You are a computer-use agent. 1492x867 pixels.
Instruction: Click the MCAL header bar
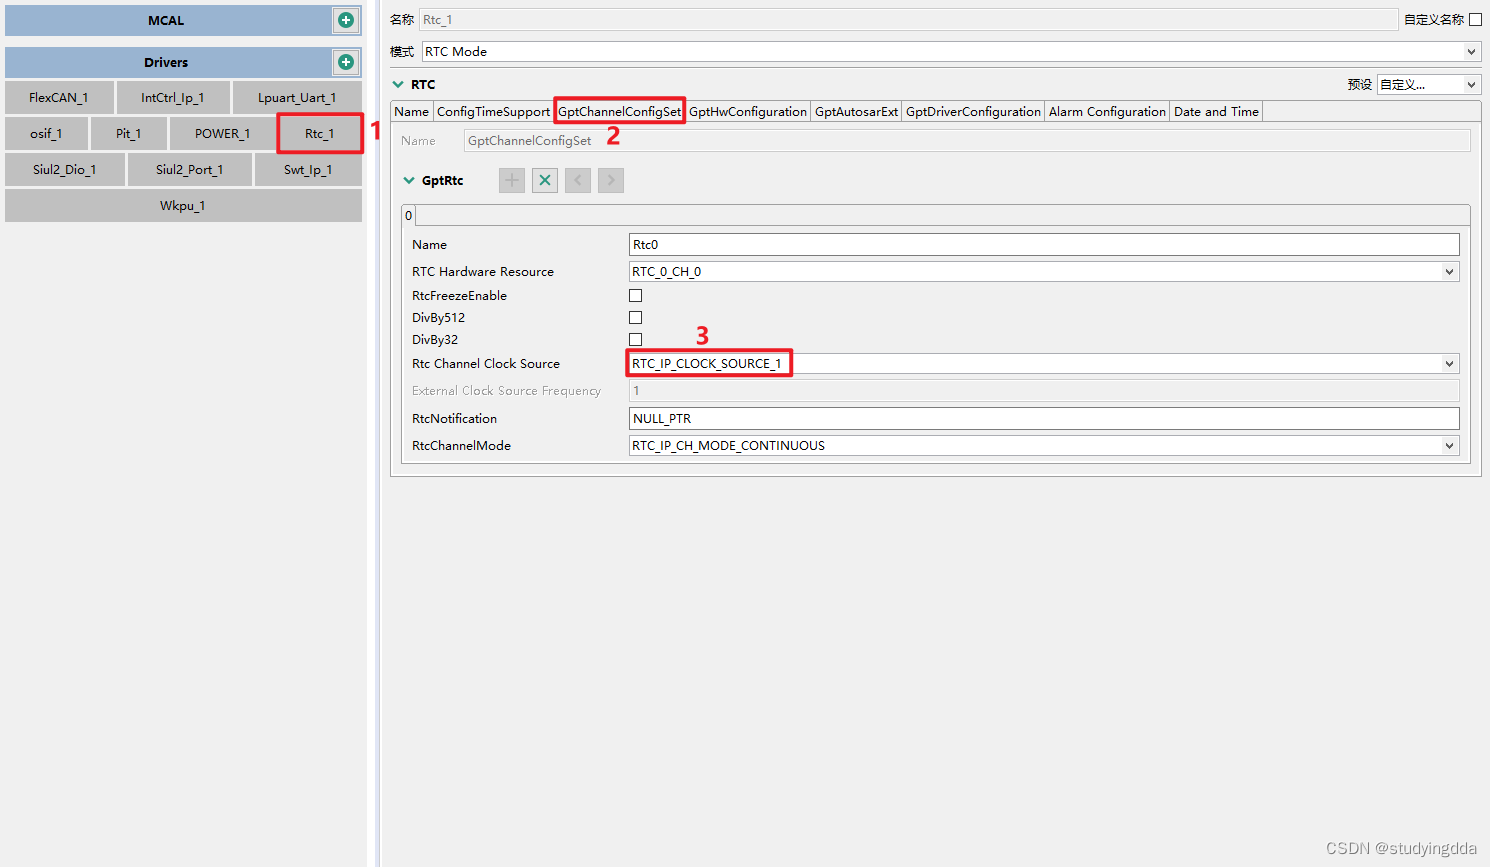pos(167,21)
